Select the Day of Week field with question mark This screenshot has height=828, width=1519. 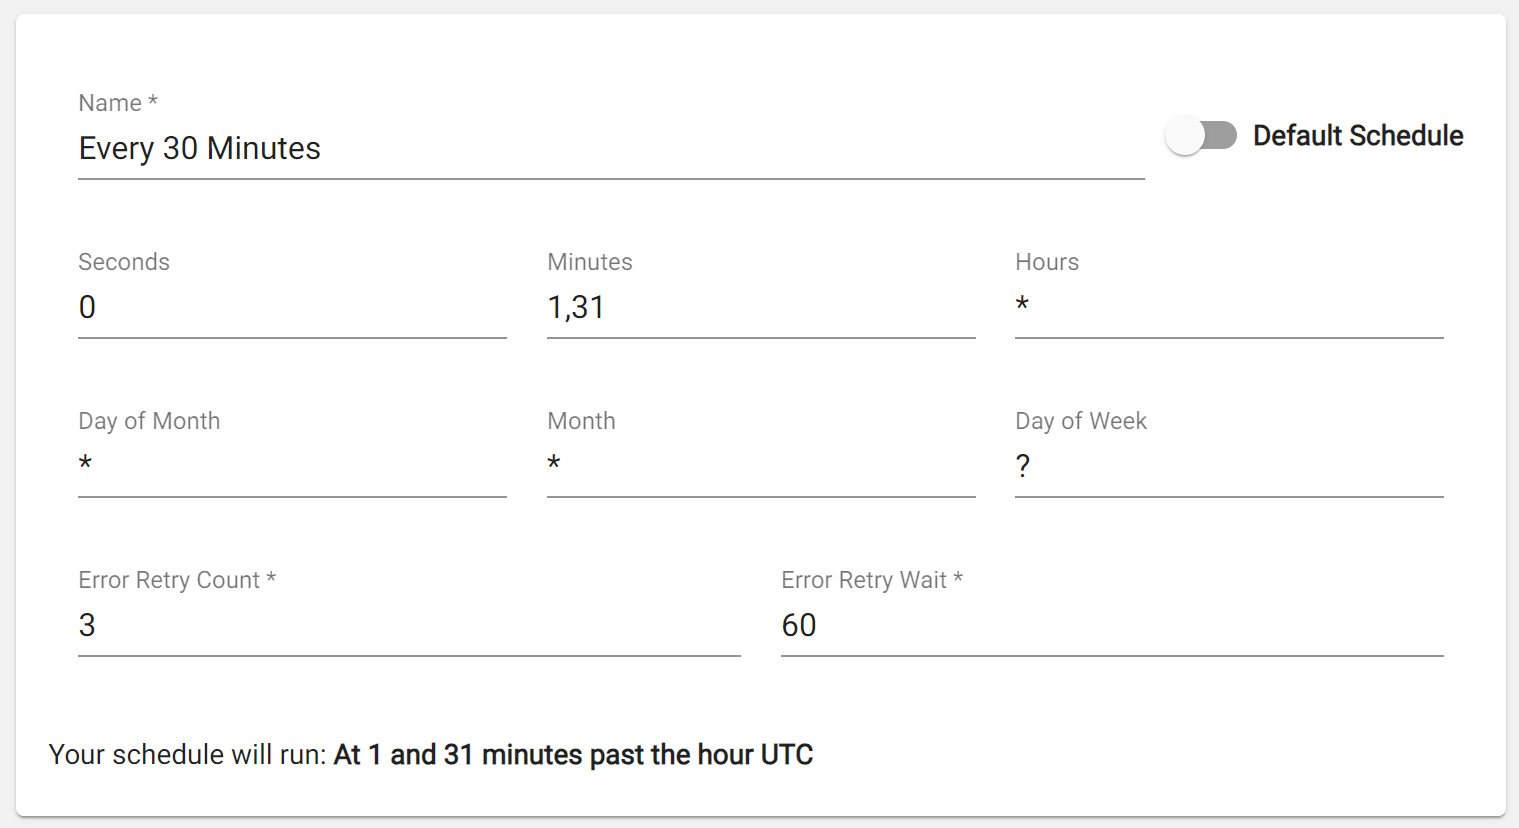[1229, 466]
